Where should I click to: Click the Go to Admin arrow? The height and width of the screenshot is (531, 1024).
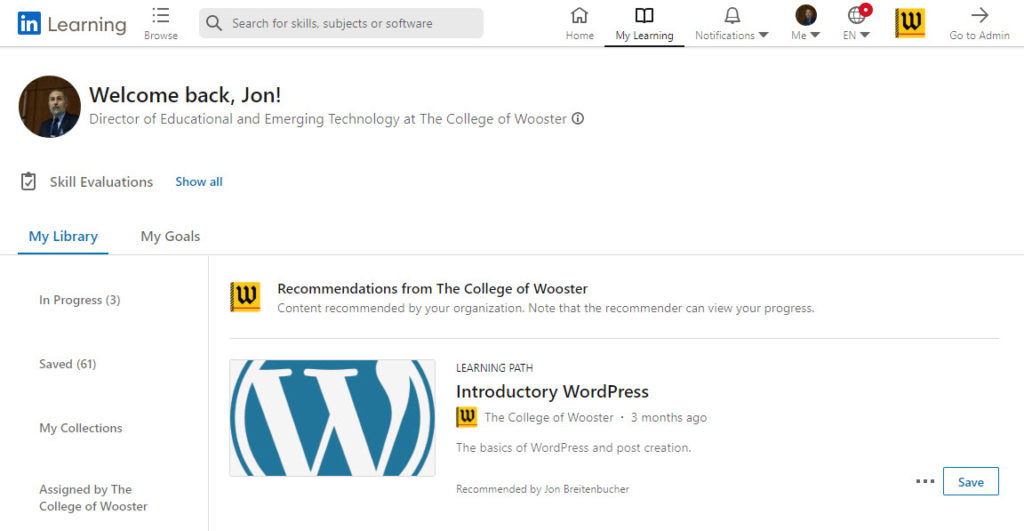[979, 15]
